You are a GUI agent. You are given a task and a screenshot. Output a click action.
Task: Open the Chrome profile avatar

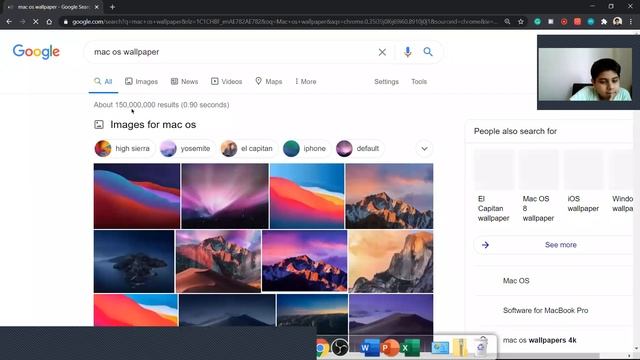pyautogui.click(x=618, y=21)
